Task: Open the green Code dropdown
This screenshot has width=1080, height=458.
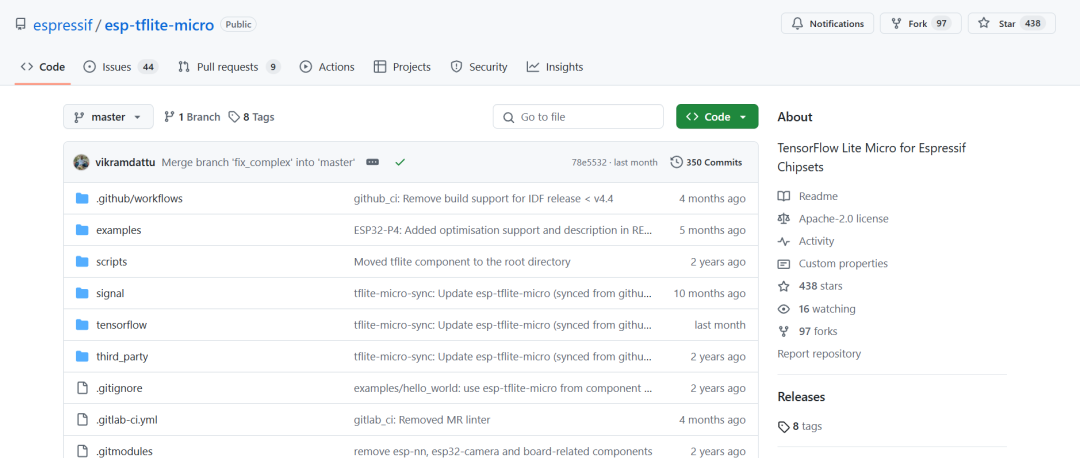Action: (x=716, y=117)
